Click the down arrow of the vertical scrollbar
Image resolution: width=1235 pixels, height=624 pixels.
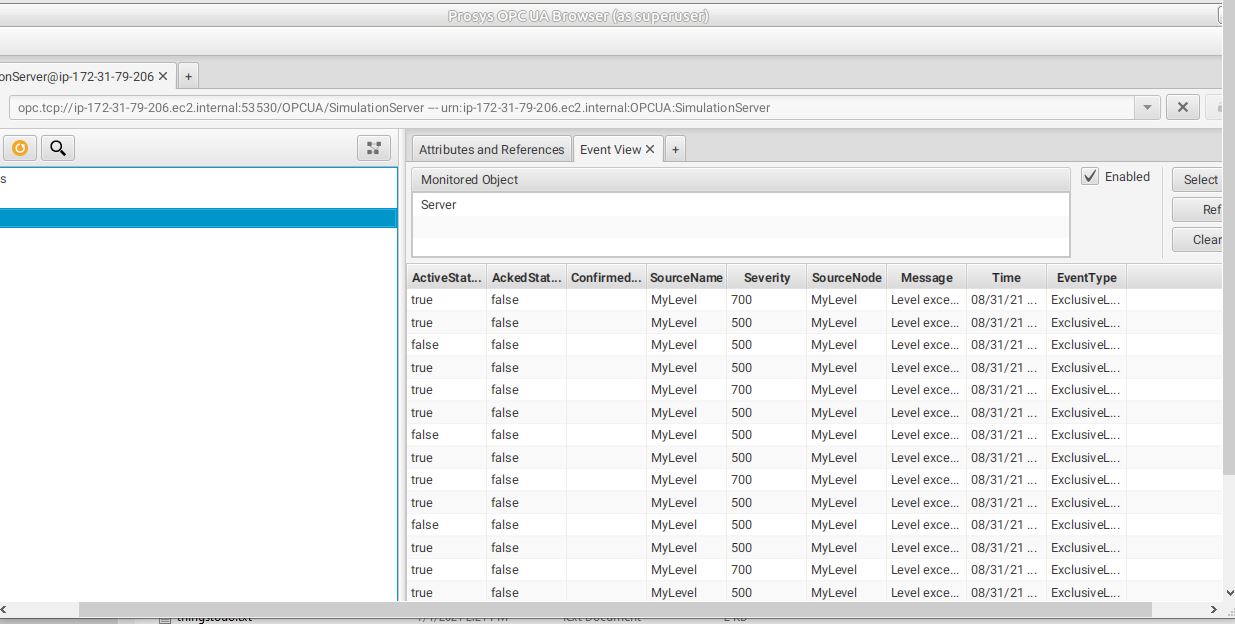tap(1228, 592)
